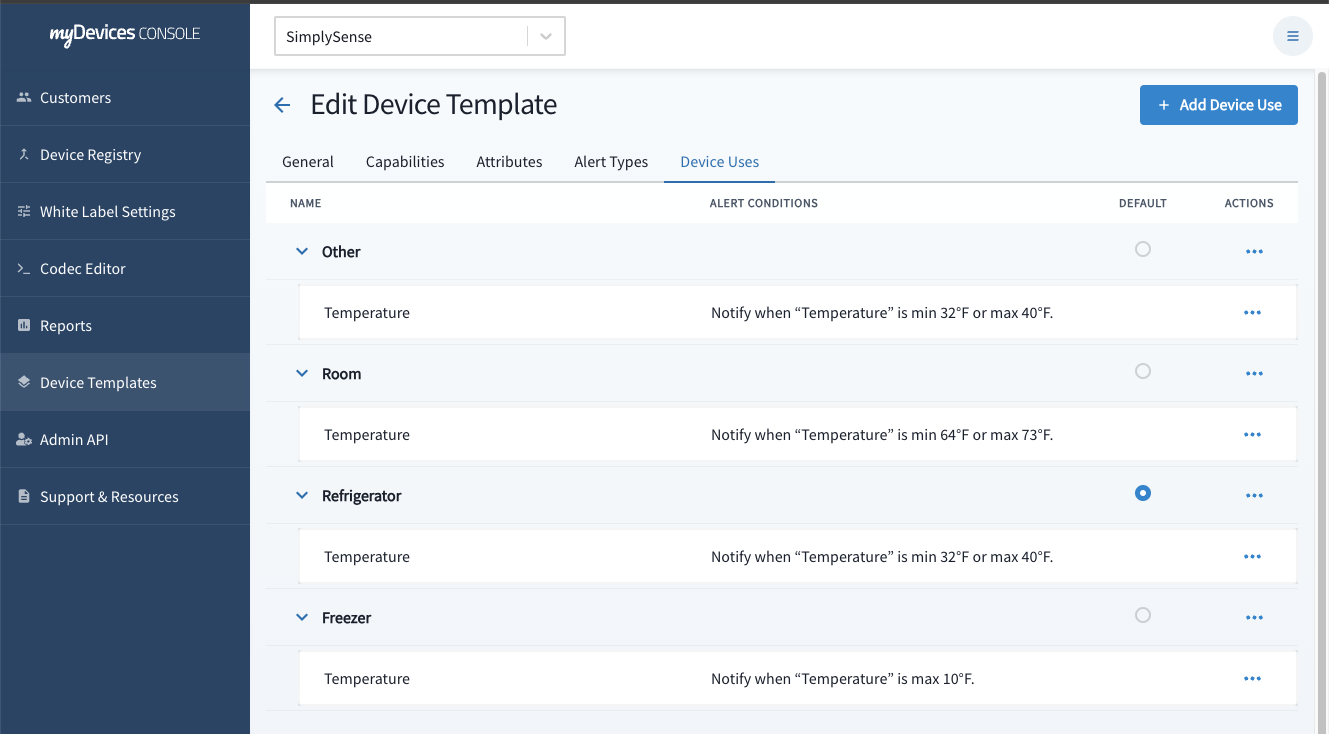Viewport: 1329px width, 734px height.
Task: Go to Customers in the sidebar
Action: 75,98
